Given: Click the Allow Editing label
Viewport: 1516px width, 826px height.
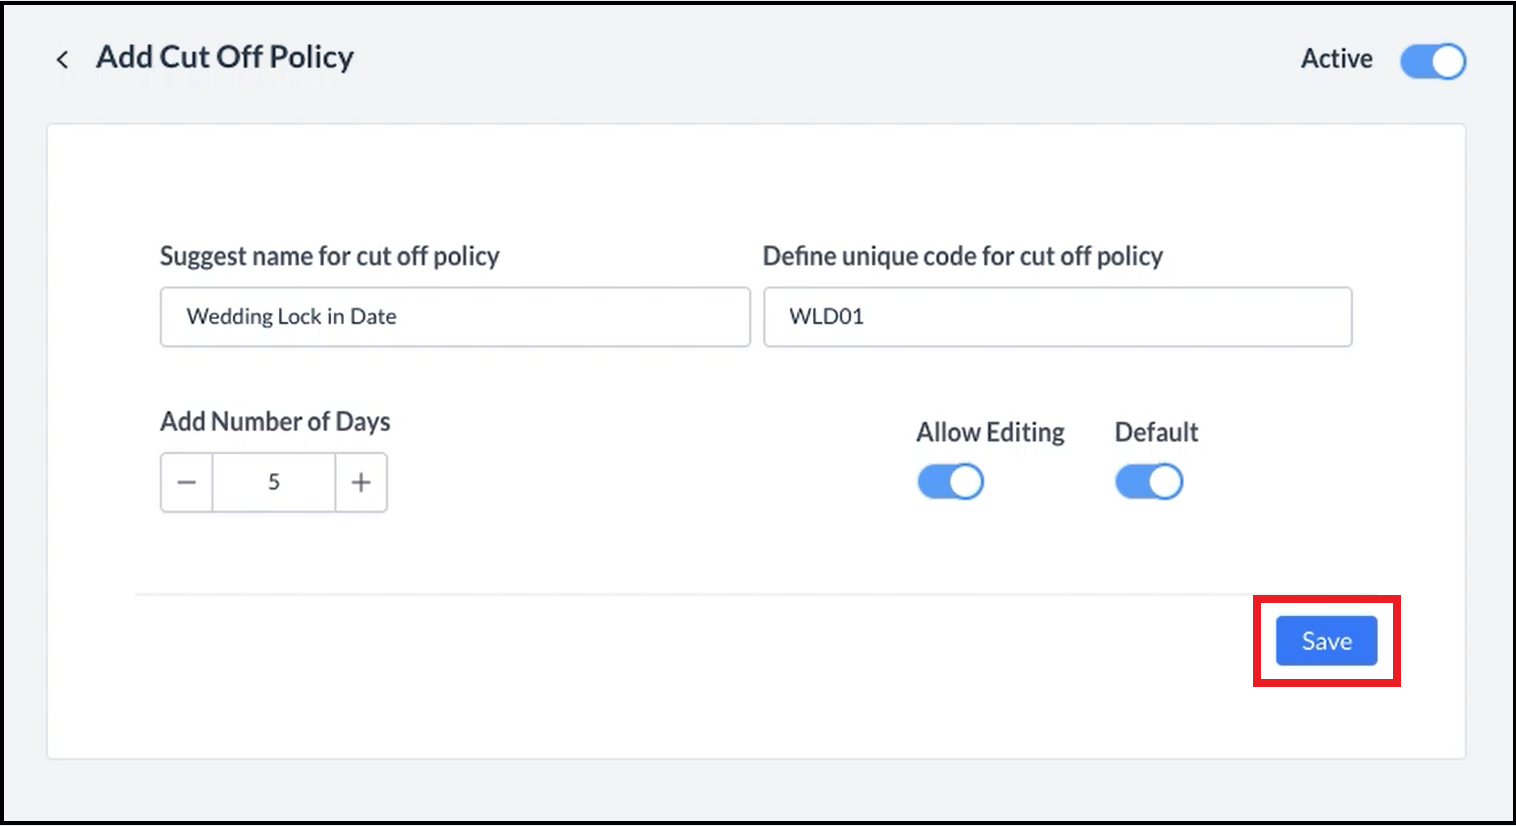Looking at the screenshot, I should click(x=990, y=432).
